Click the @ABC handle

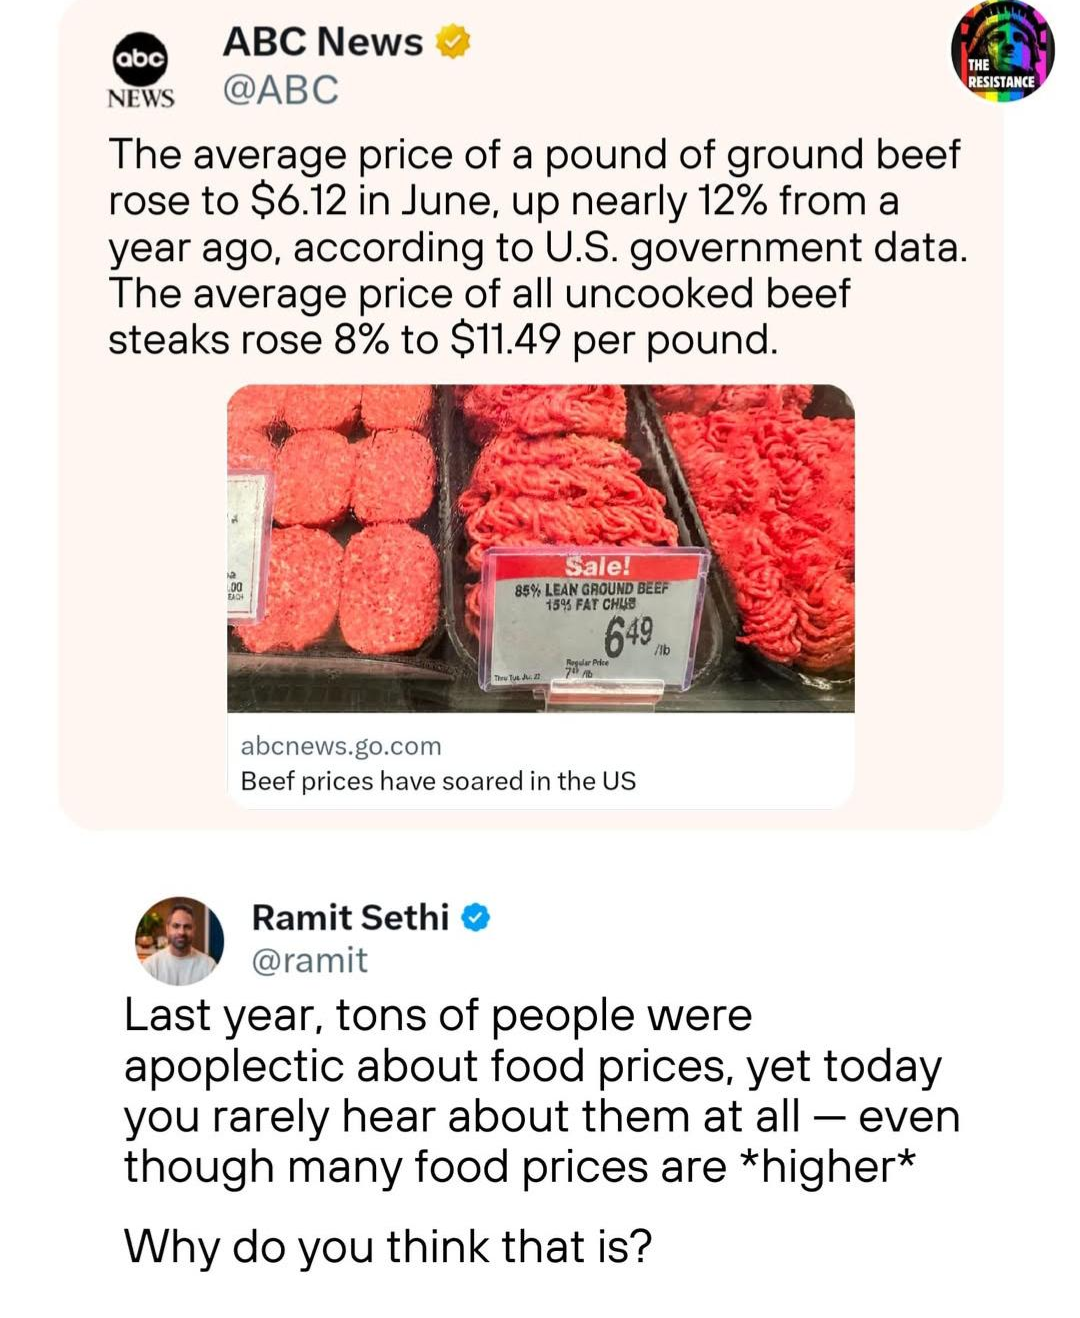[281, 91]
